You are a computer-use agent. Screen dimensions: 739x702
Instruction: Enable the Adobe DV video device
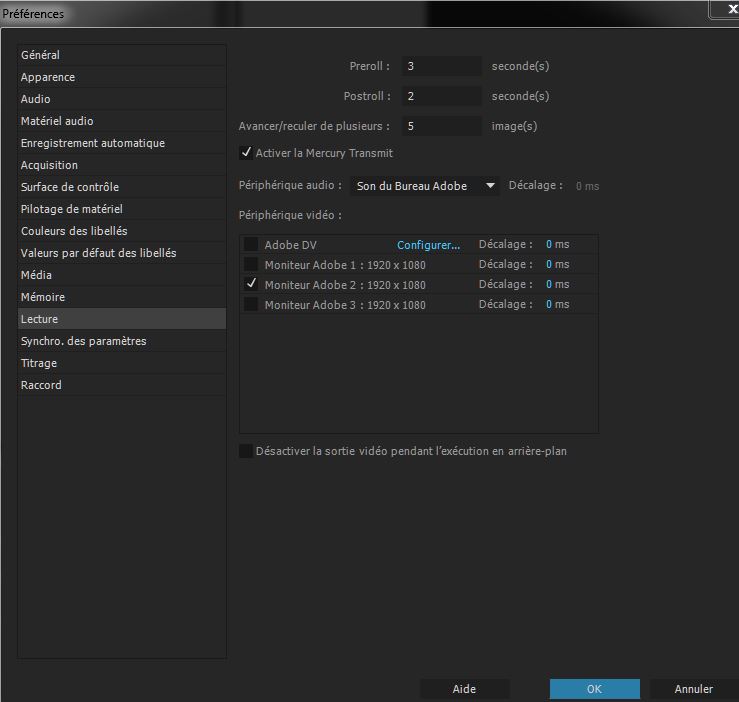pyautogui.click(x=251, y=245)
